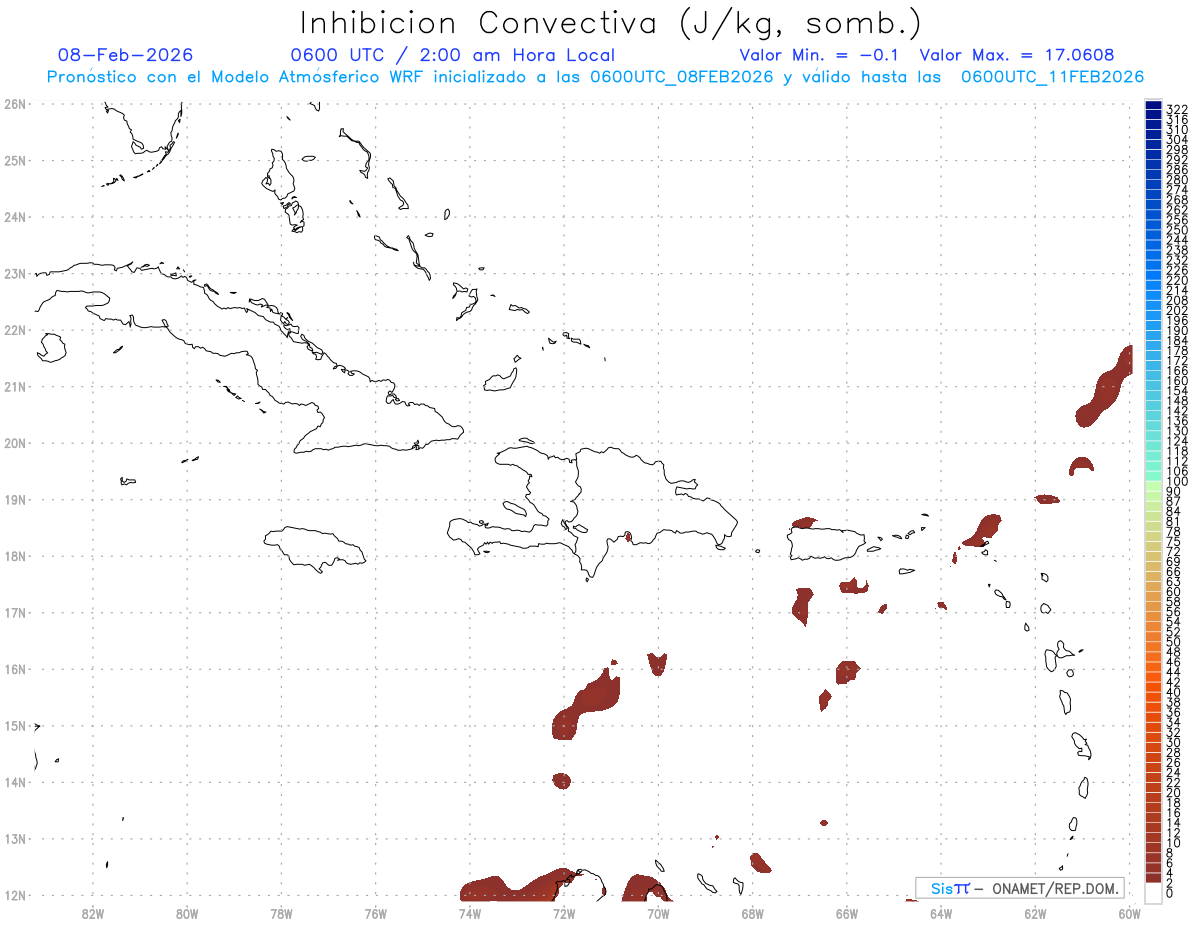Click the "50" color bar label
This screenshot has width=1200, height=927.
(x=1174, y=642)
